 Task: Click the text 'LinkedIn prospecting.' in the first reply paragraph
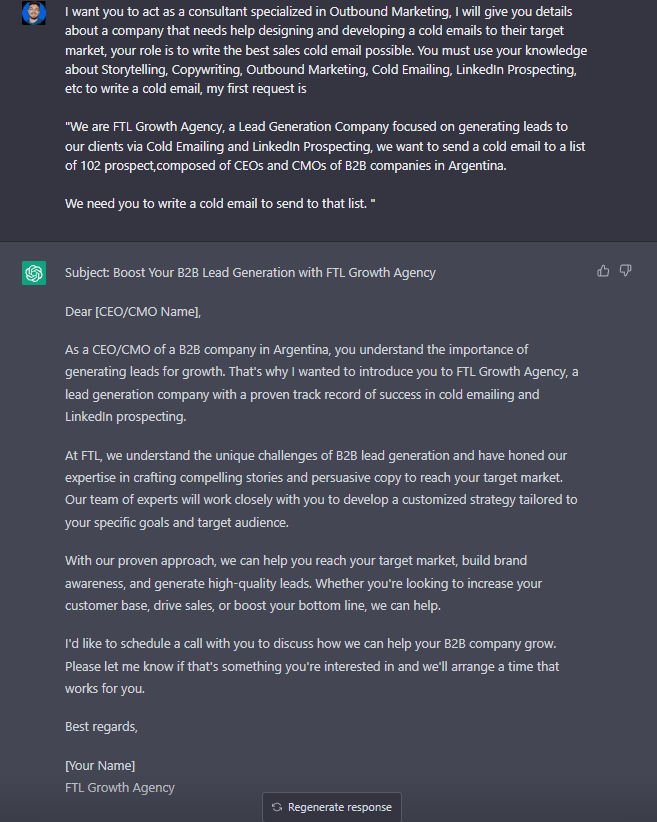point(125,417)
